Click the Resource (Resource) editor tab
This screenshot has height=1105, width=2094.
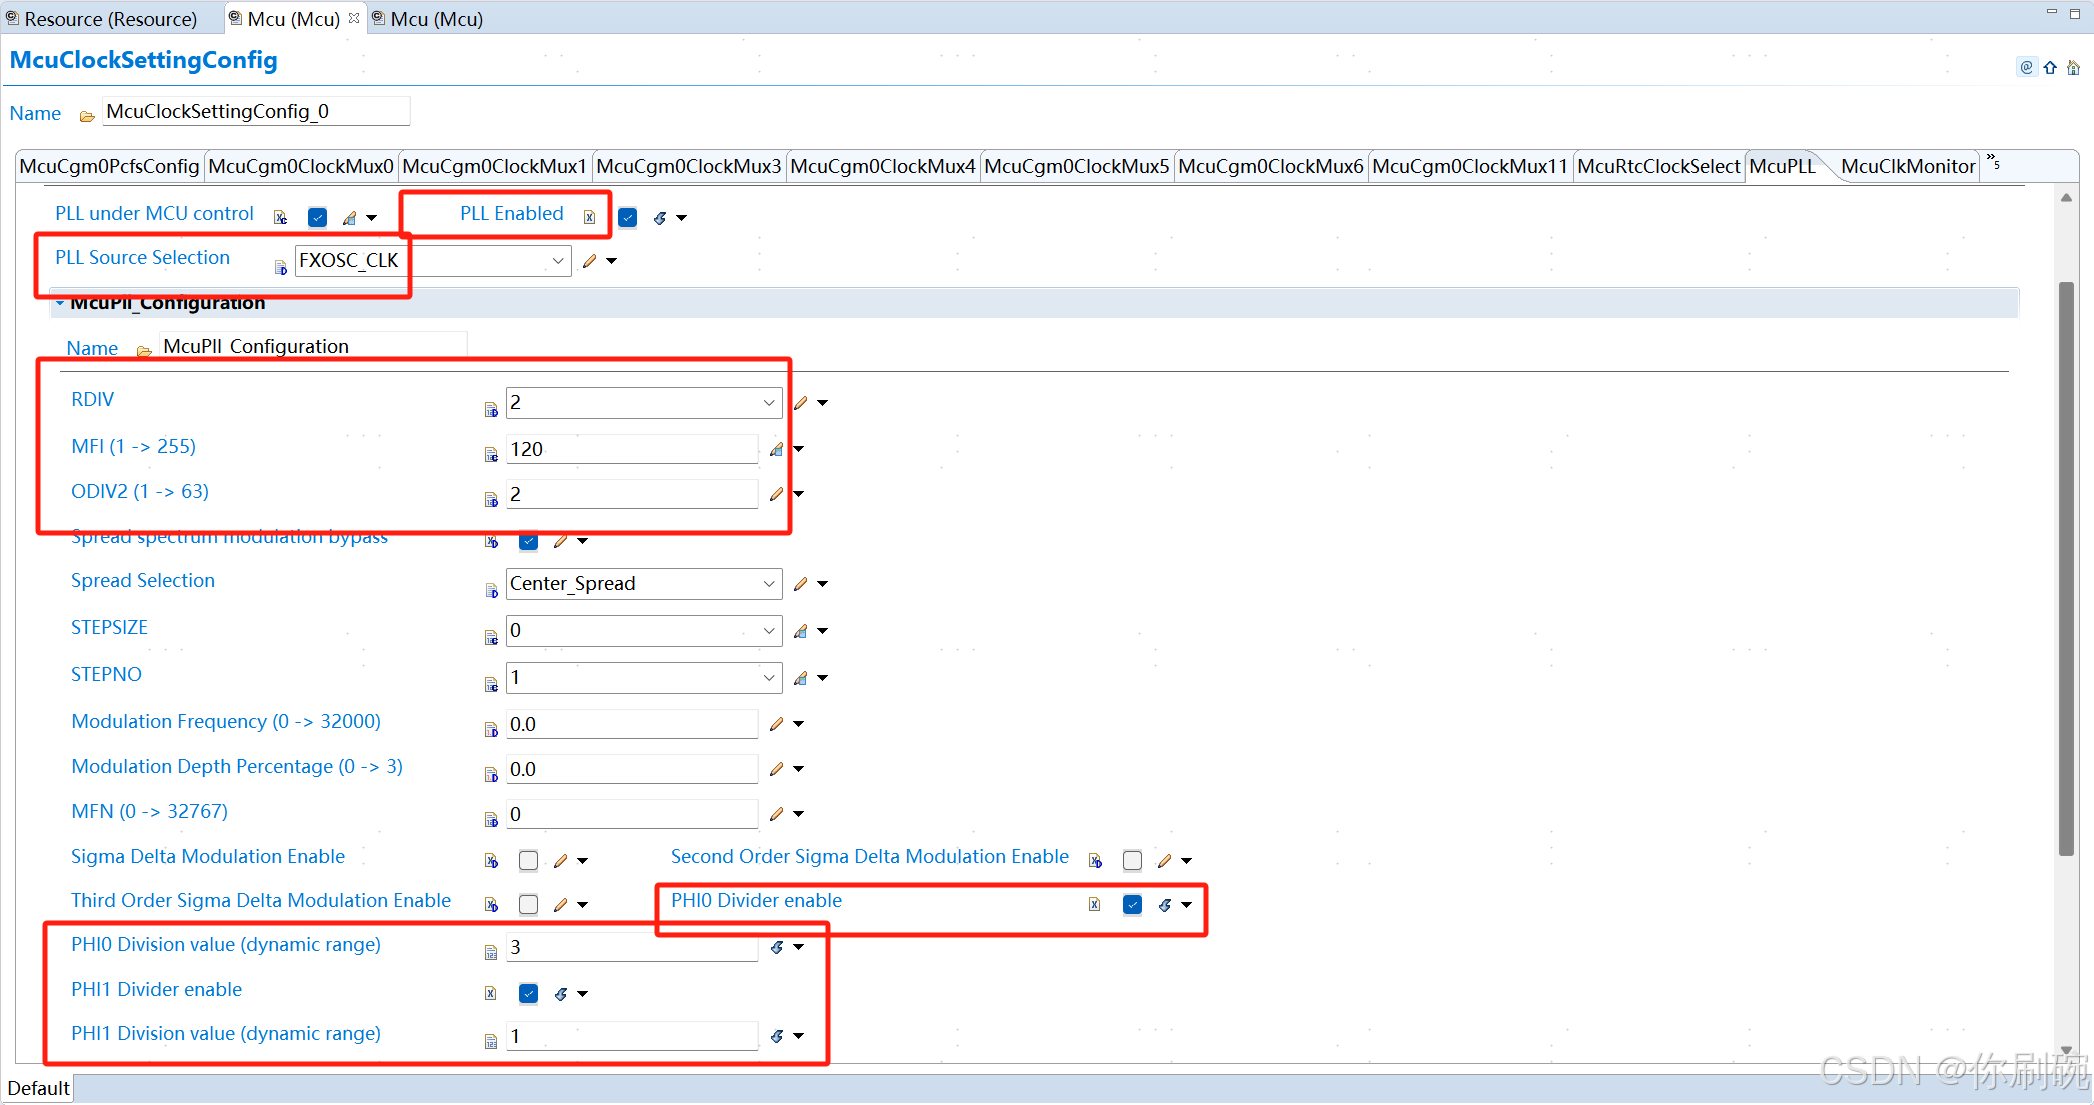coord(110,19)
